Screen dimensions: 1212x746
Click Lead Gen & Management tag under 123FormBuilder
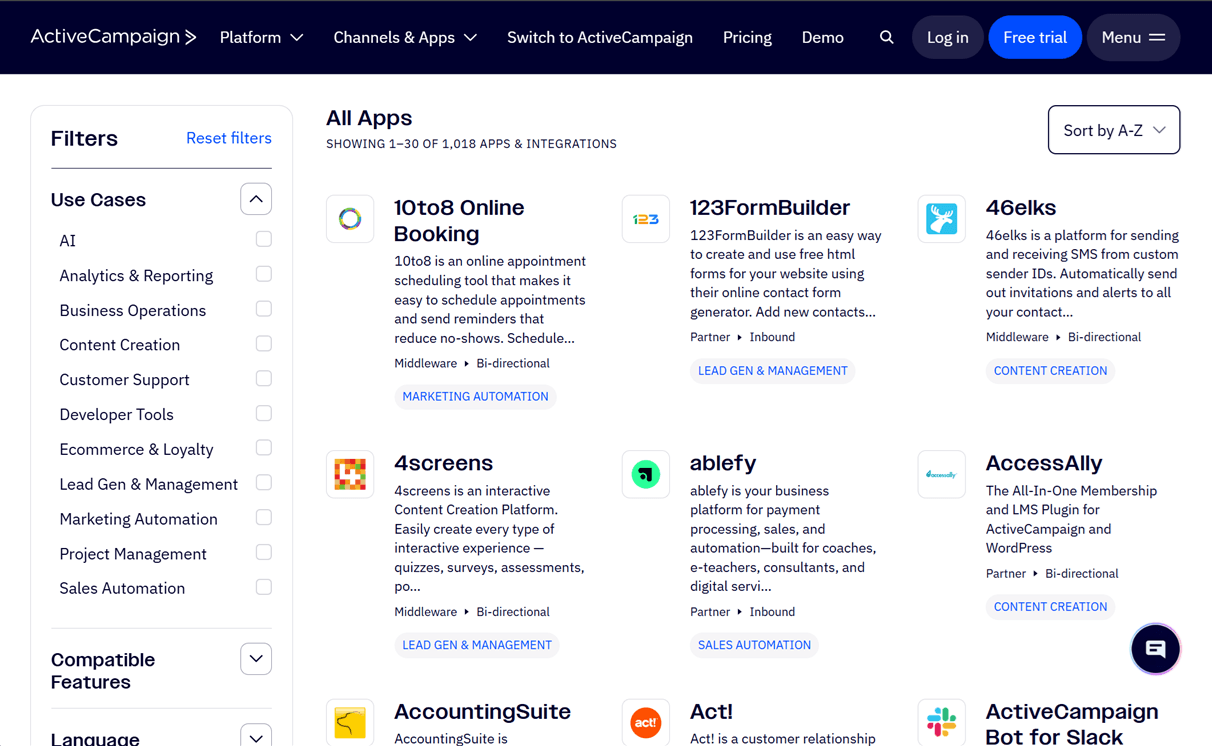[773, 371]
